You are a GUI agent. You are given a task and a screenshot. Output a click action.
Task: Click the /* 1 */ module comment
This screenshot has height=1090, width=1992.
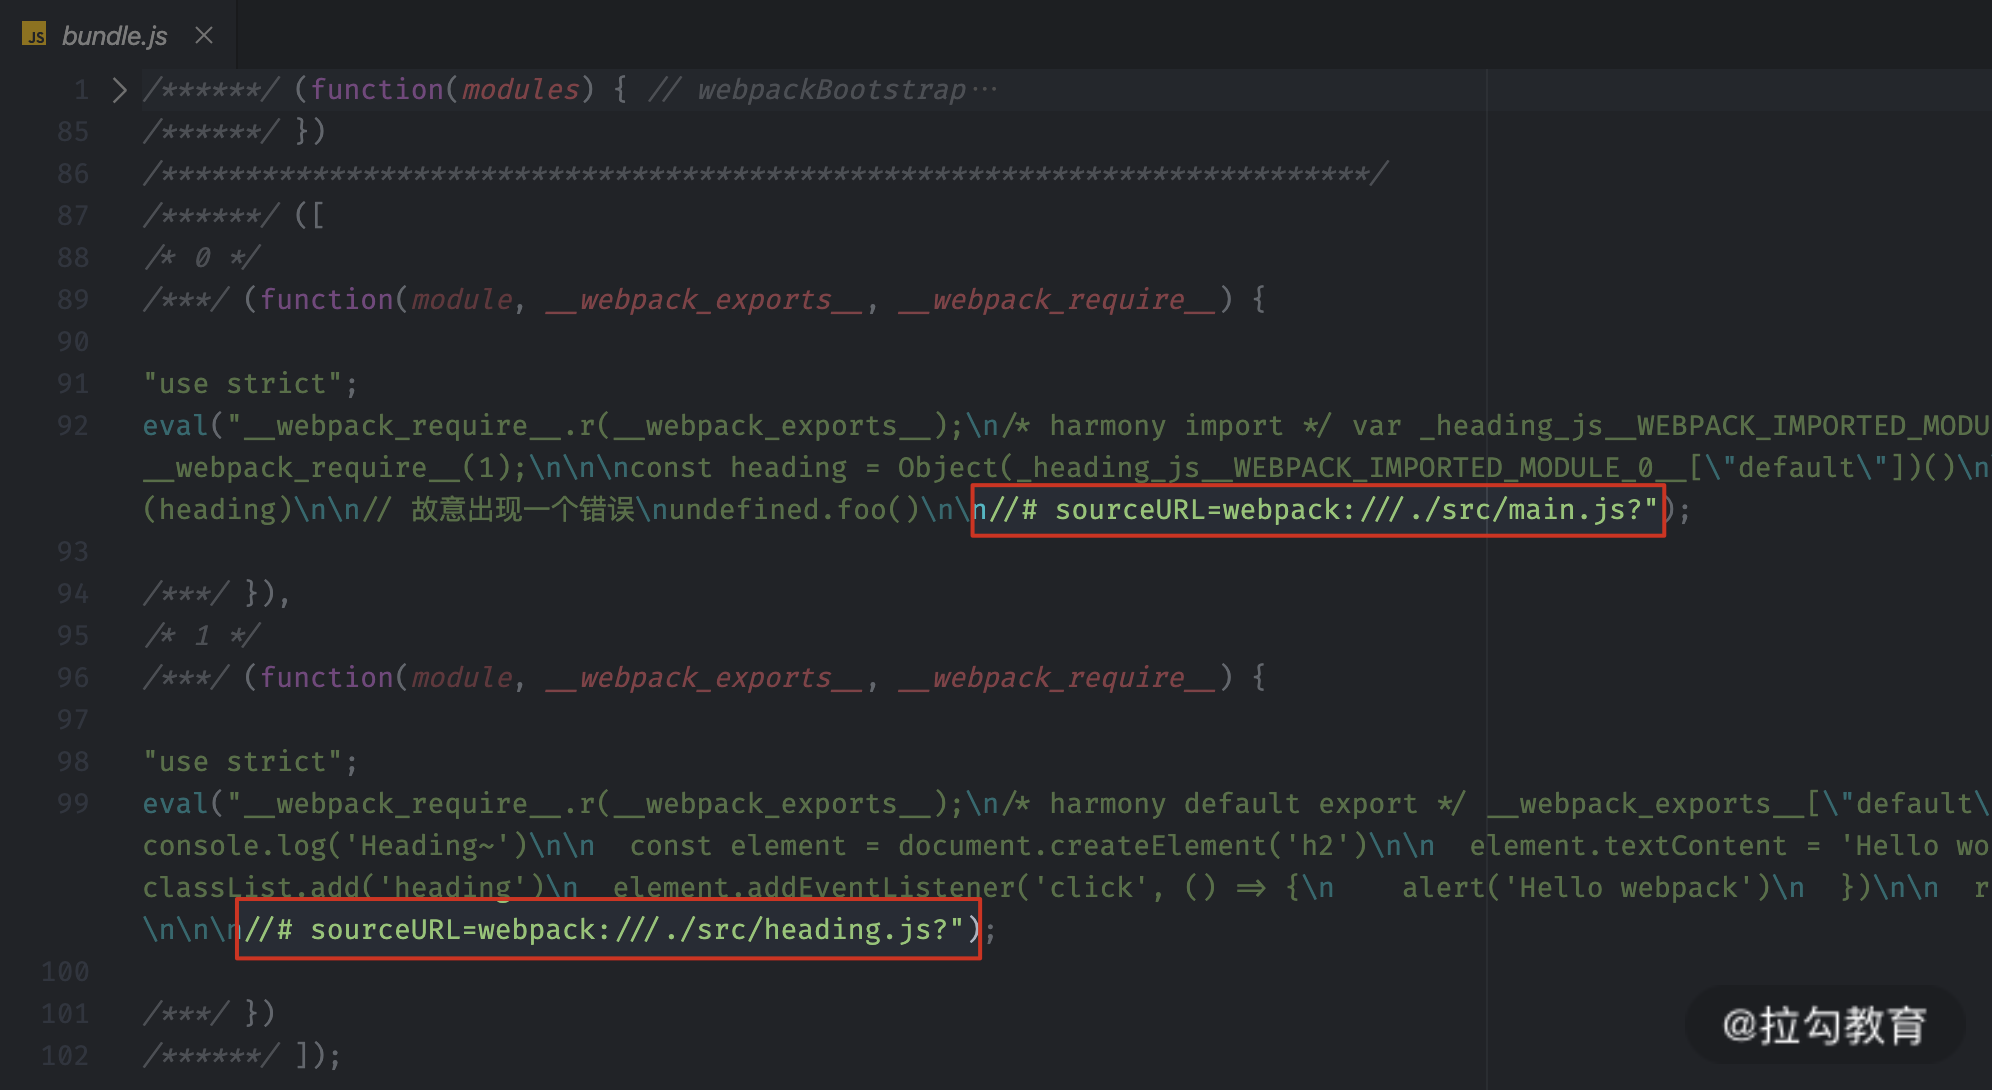coord(202,636)
